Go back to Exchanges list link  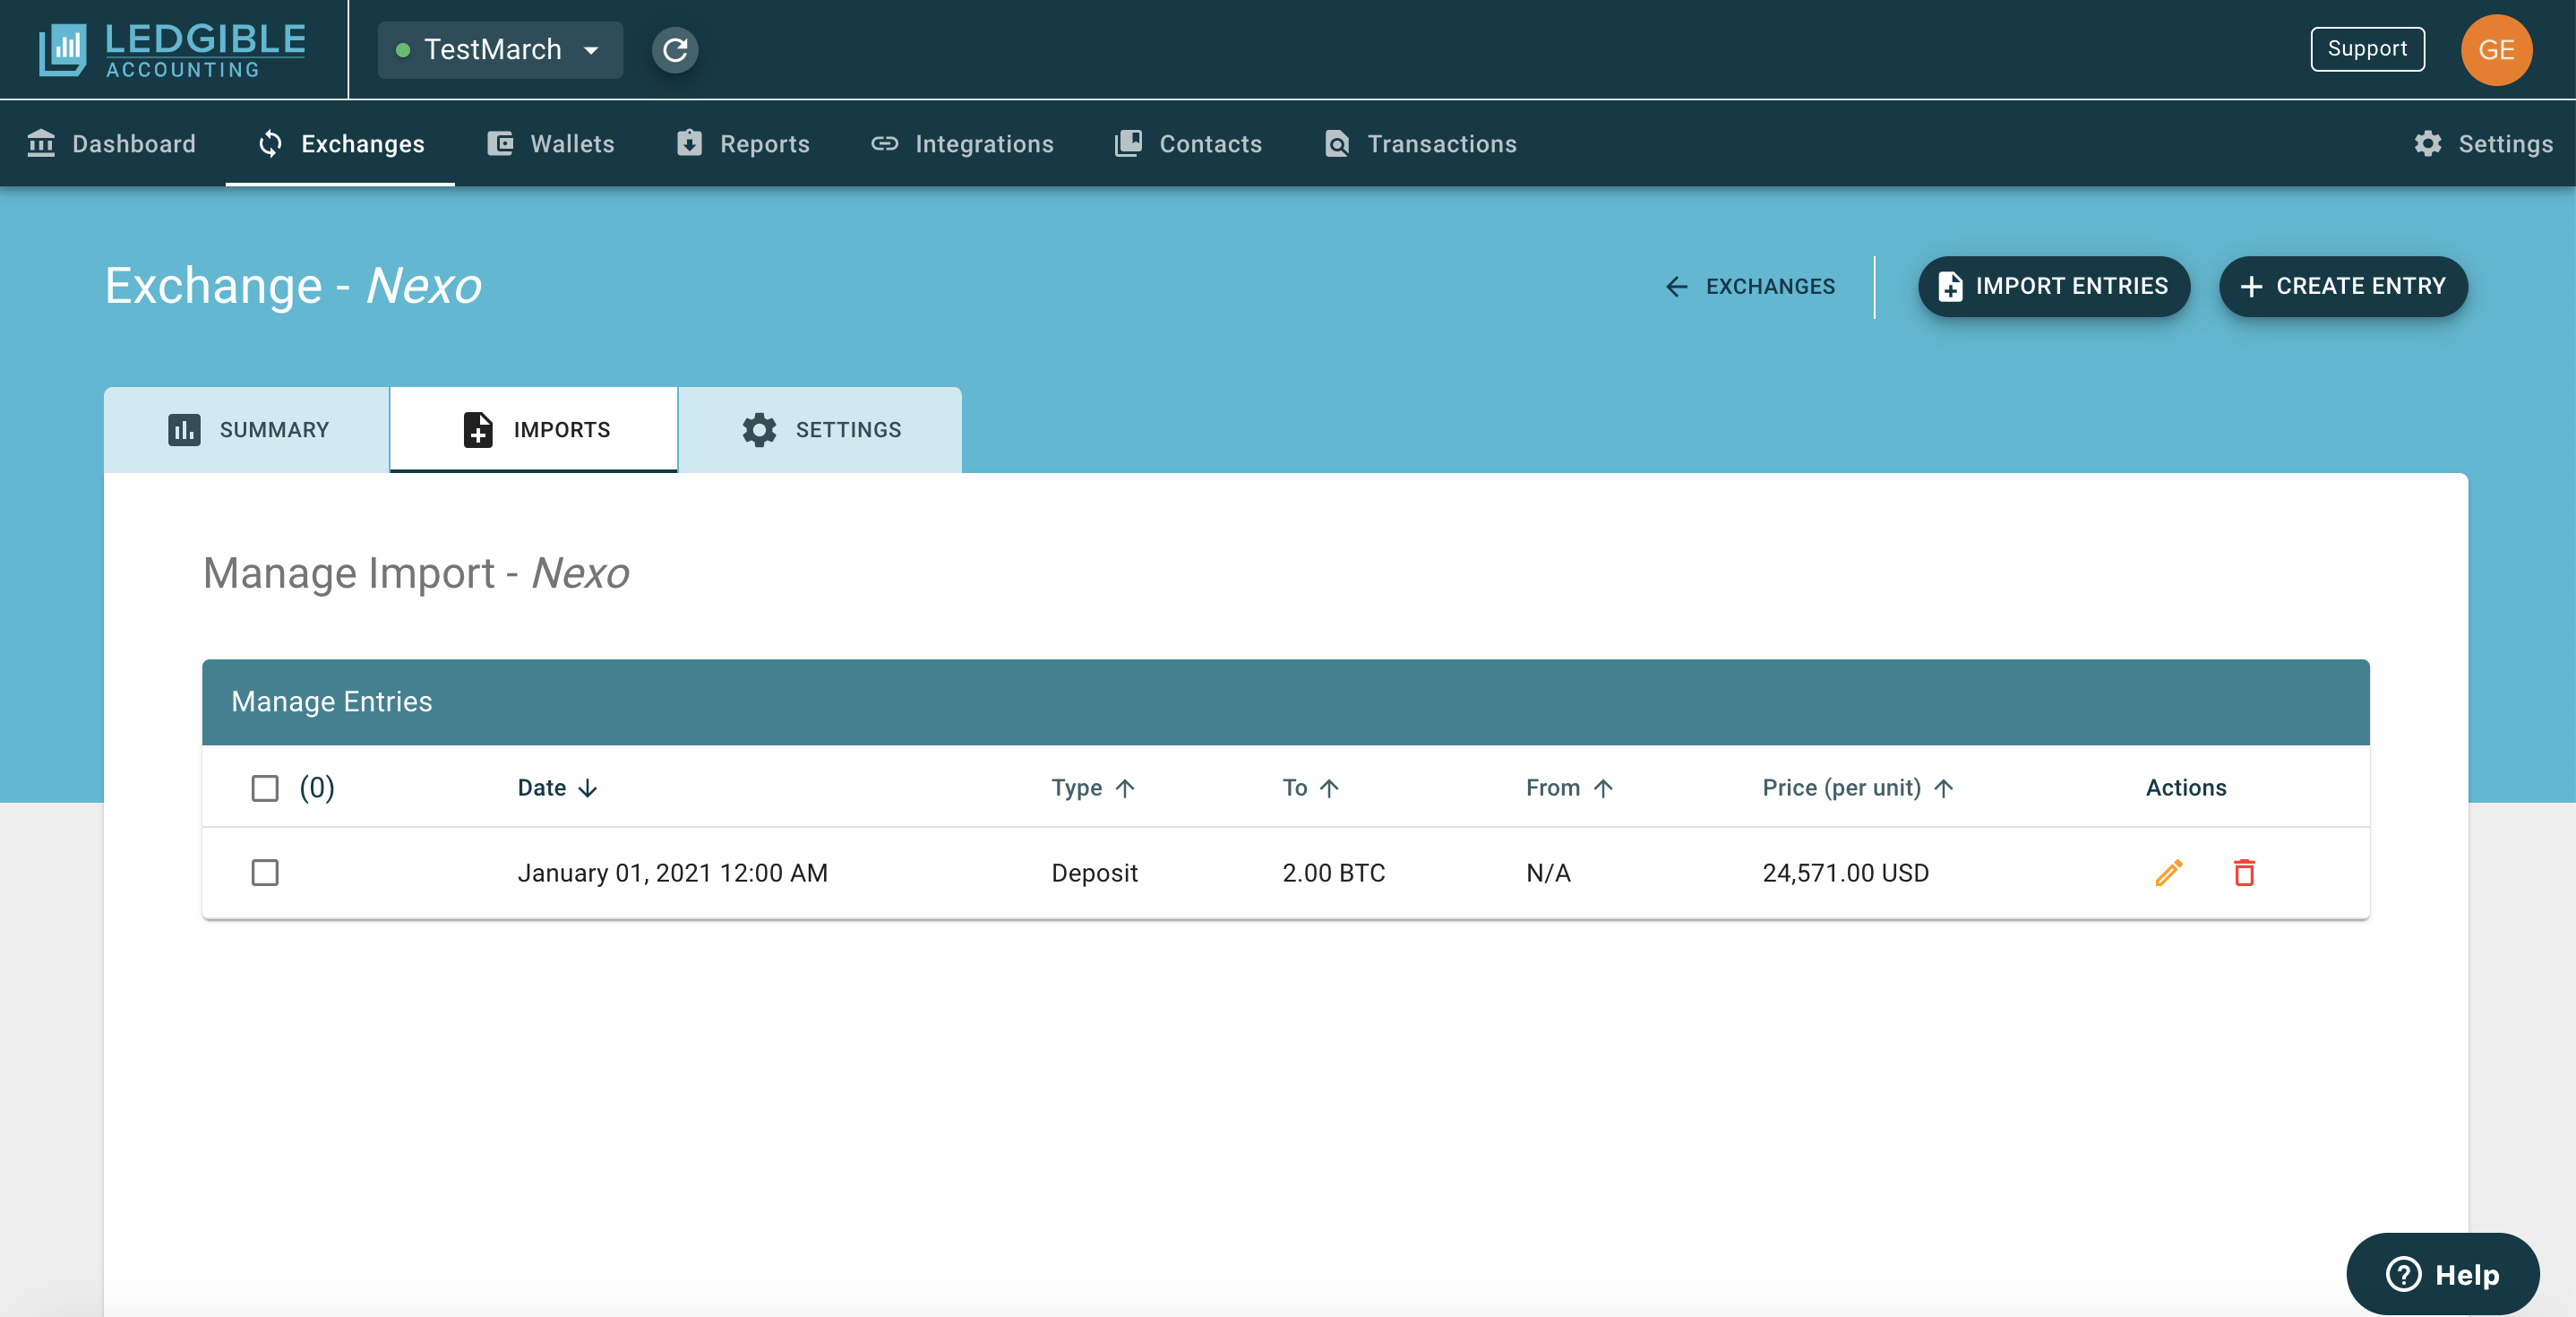click(x=1750, y=287)
